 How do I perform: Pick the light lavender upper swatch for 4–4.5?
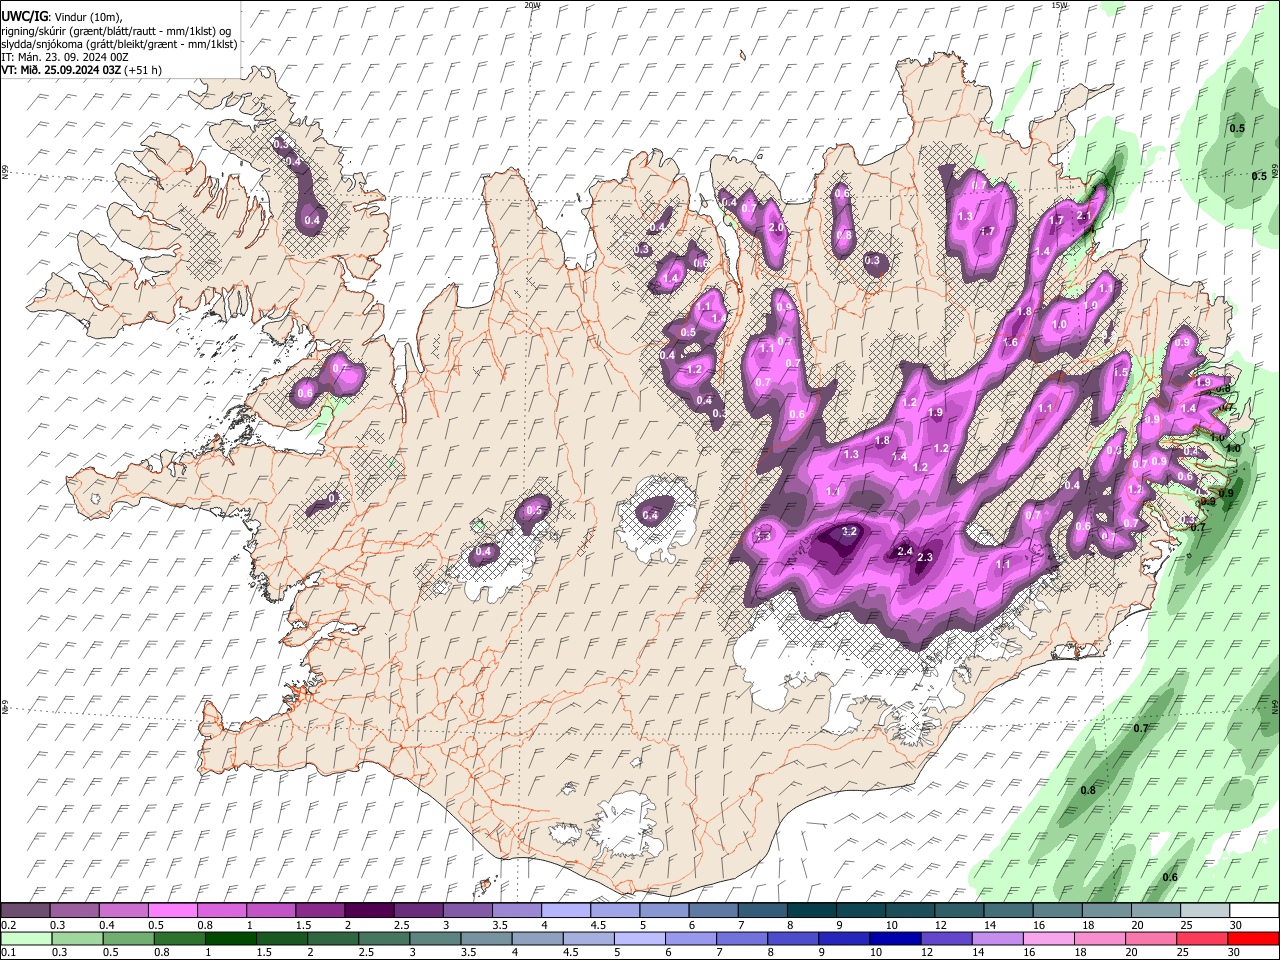click(x=566, y=911)
